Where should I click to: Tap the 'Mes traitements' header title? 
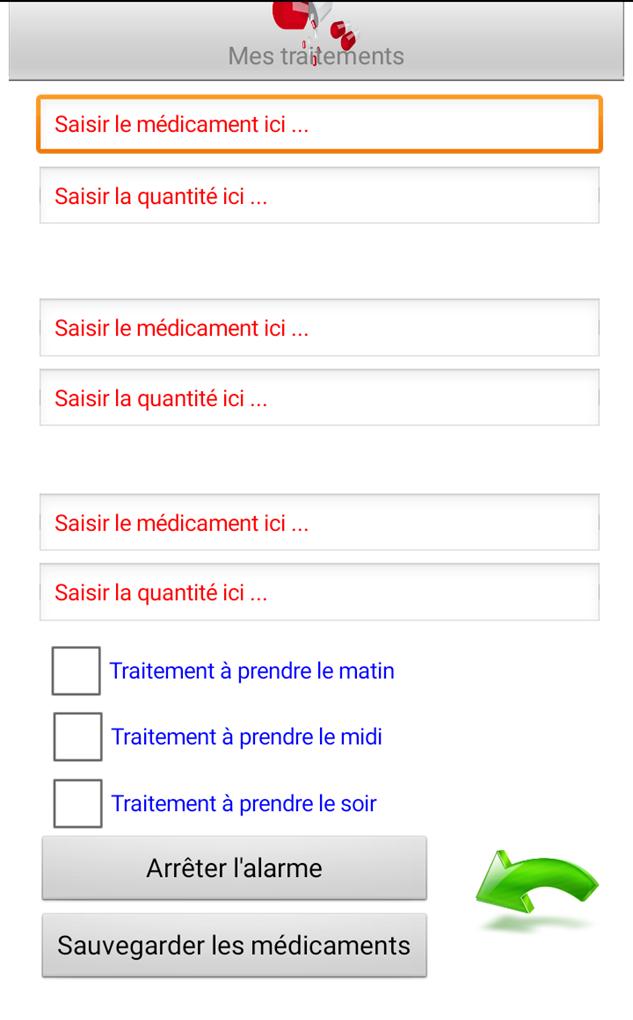pyautogui.click(x=316, y=56)
